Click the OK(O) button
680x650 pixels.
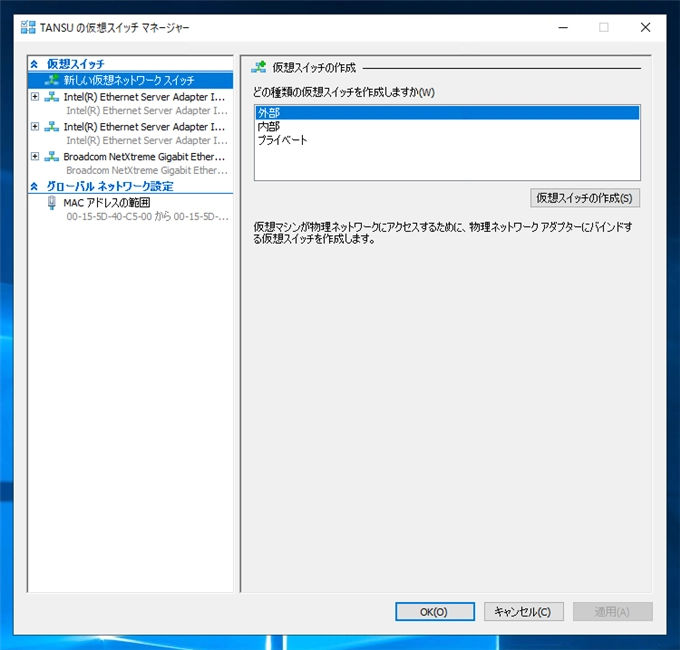click(435, 611)
